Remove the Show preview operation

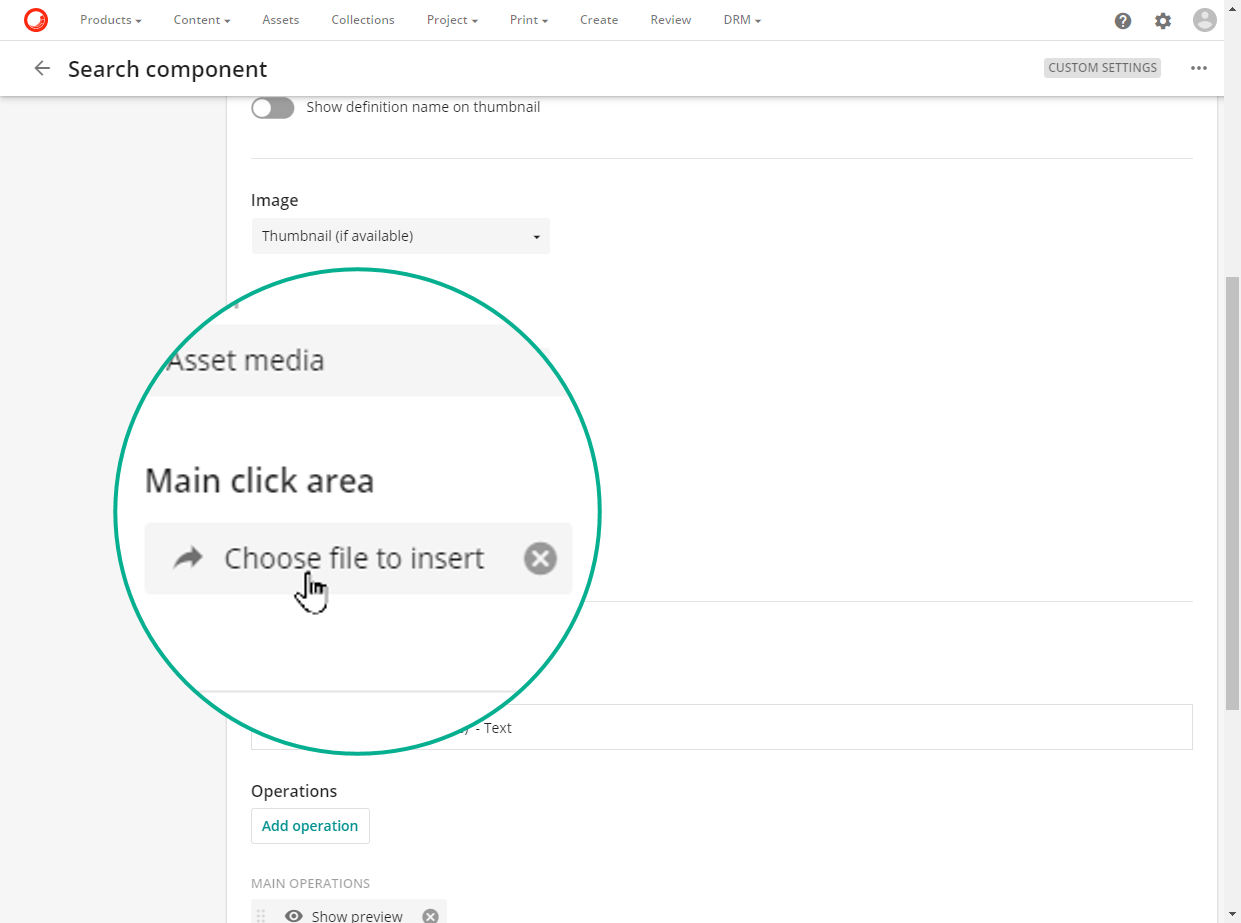430,916
